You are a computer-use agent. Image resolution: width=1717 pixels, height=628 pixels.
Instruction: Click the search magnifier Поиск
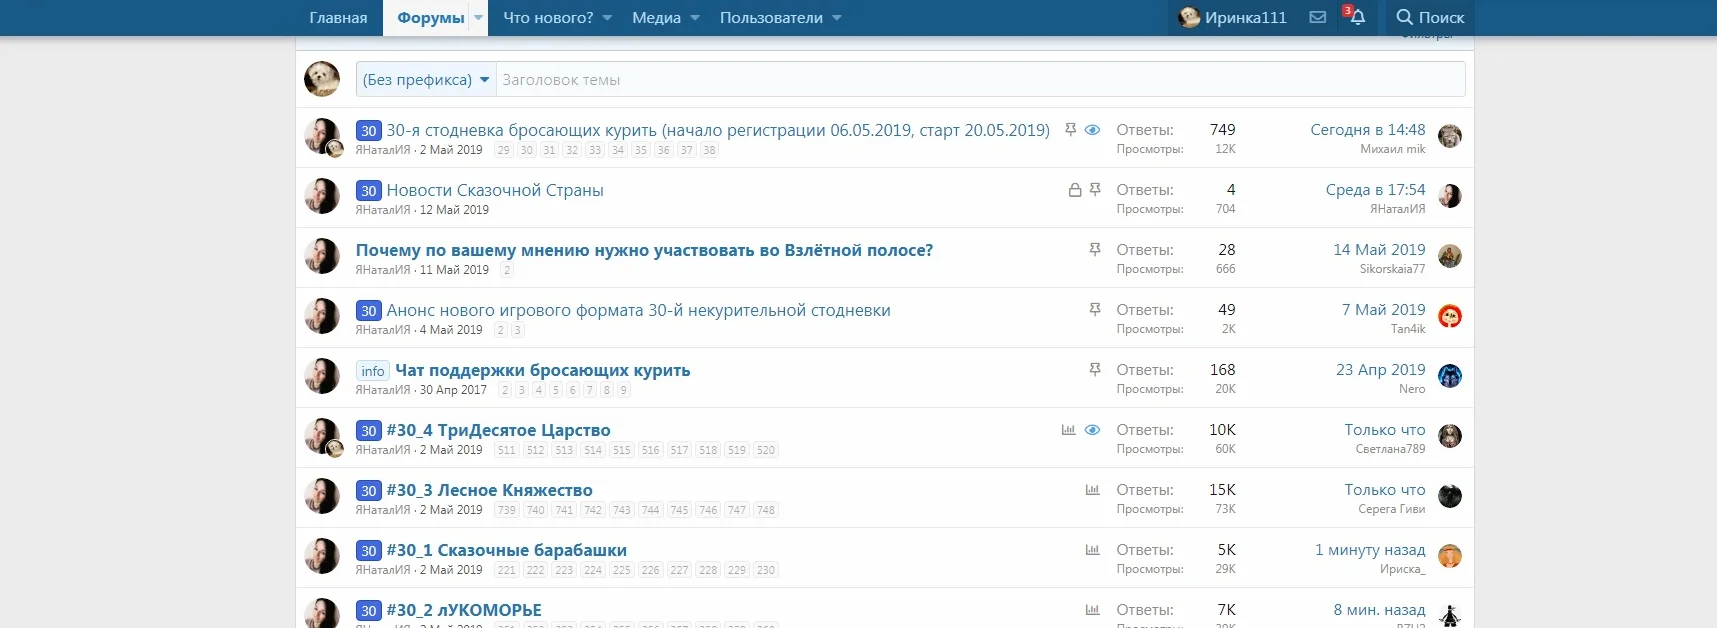[1430, 17]
